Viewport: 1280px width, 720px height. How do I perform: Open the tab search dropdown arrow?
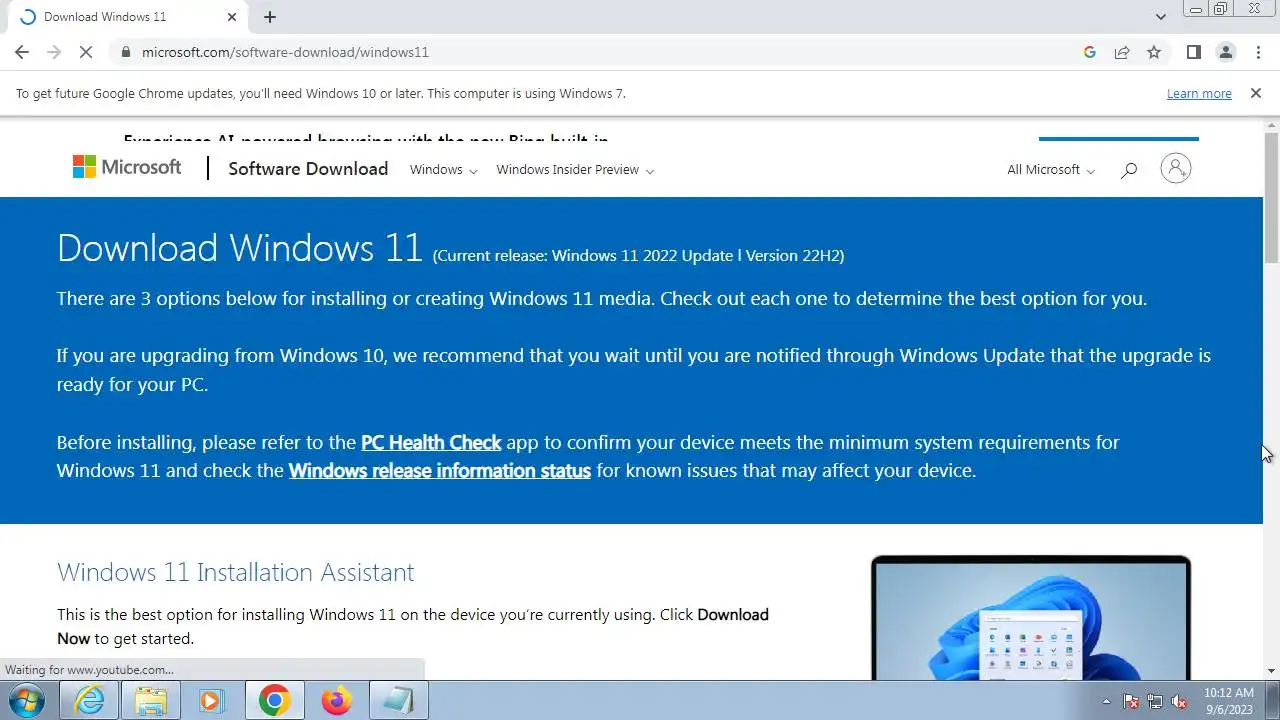click(x=1160, y=17)
